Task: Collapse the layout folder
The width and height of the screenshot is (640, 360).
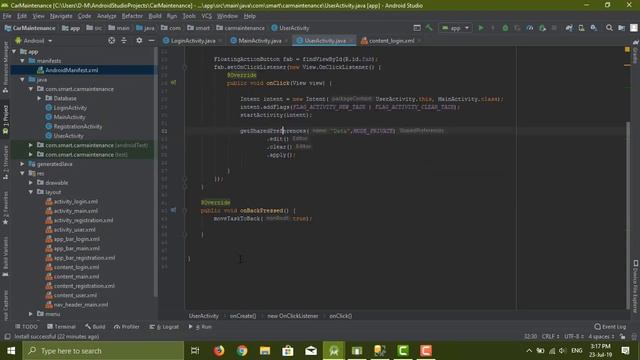Action: 31,192
